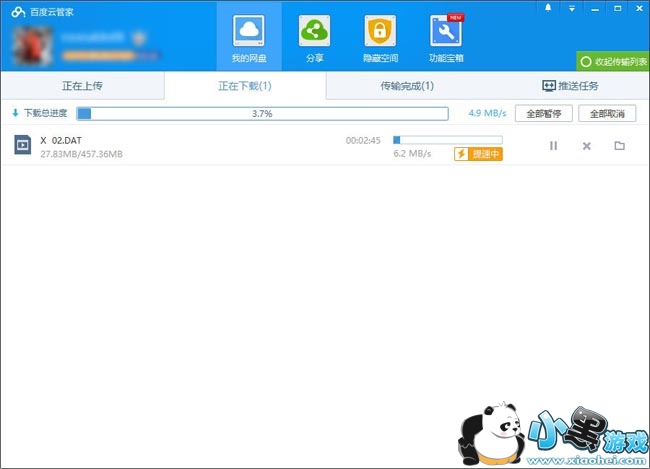Maximize the 百度云管家 window
The image size is (650, 469).
click(x=618, y=8)
